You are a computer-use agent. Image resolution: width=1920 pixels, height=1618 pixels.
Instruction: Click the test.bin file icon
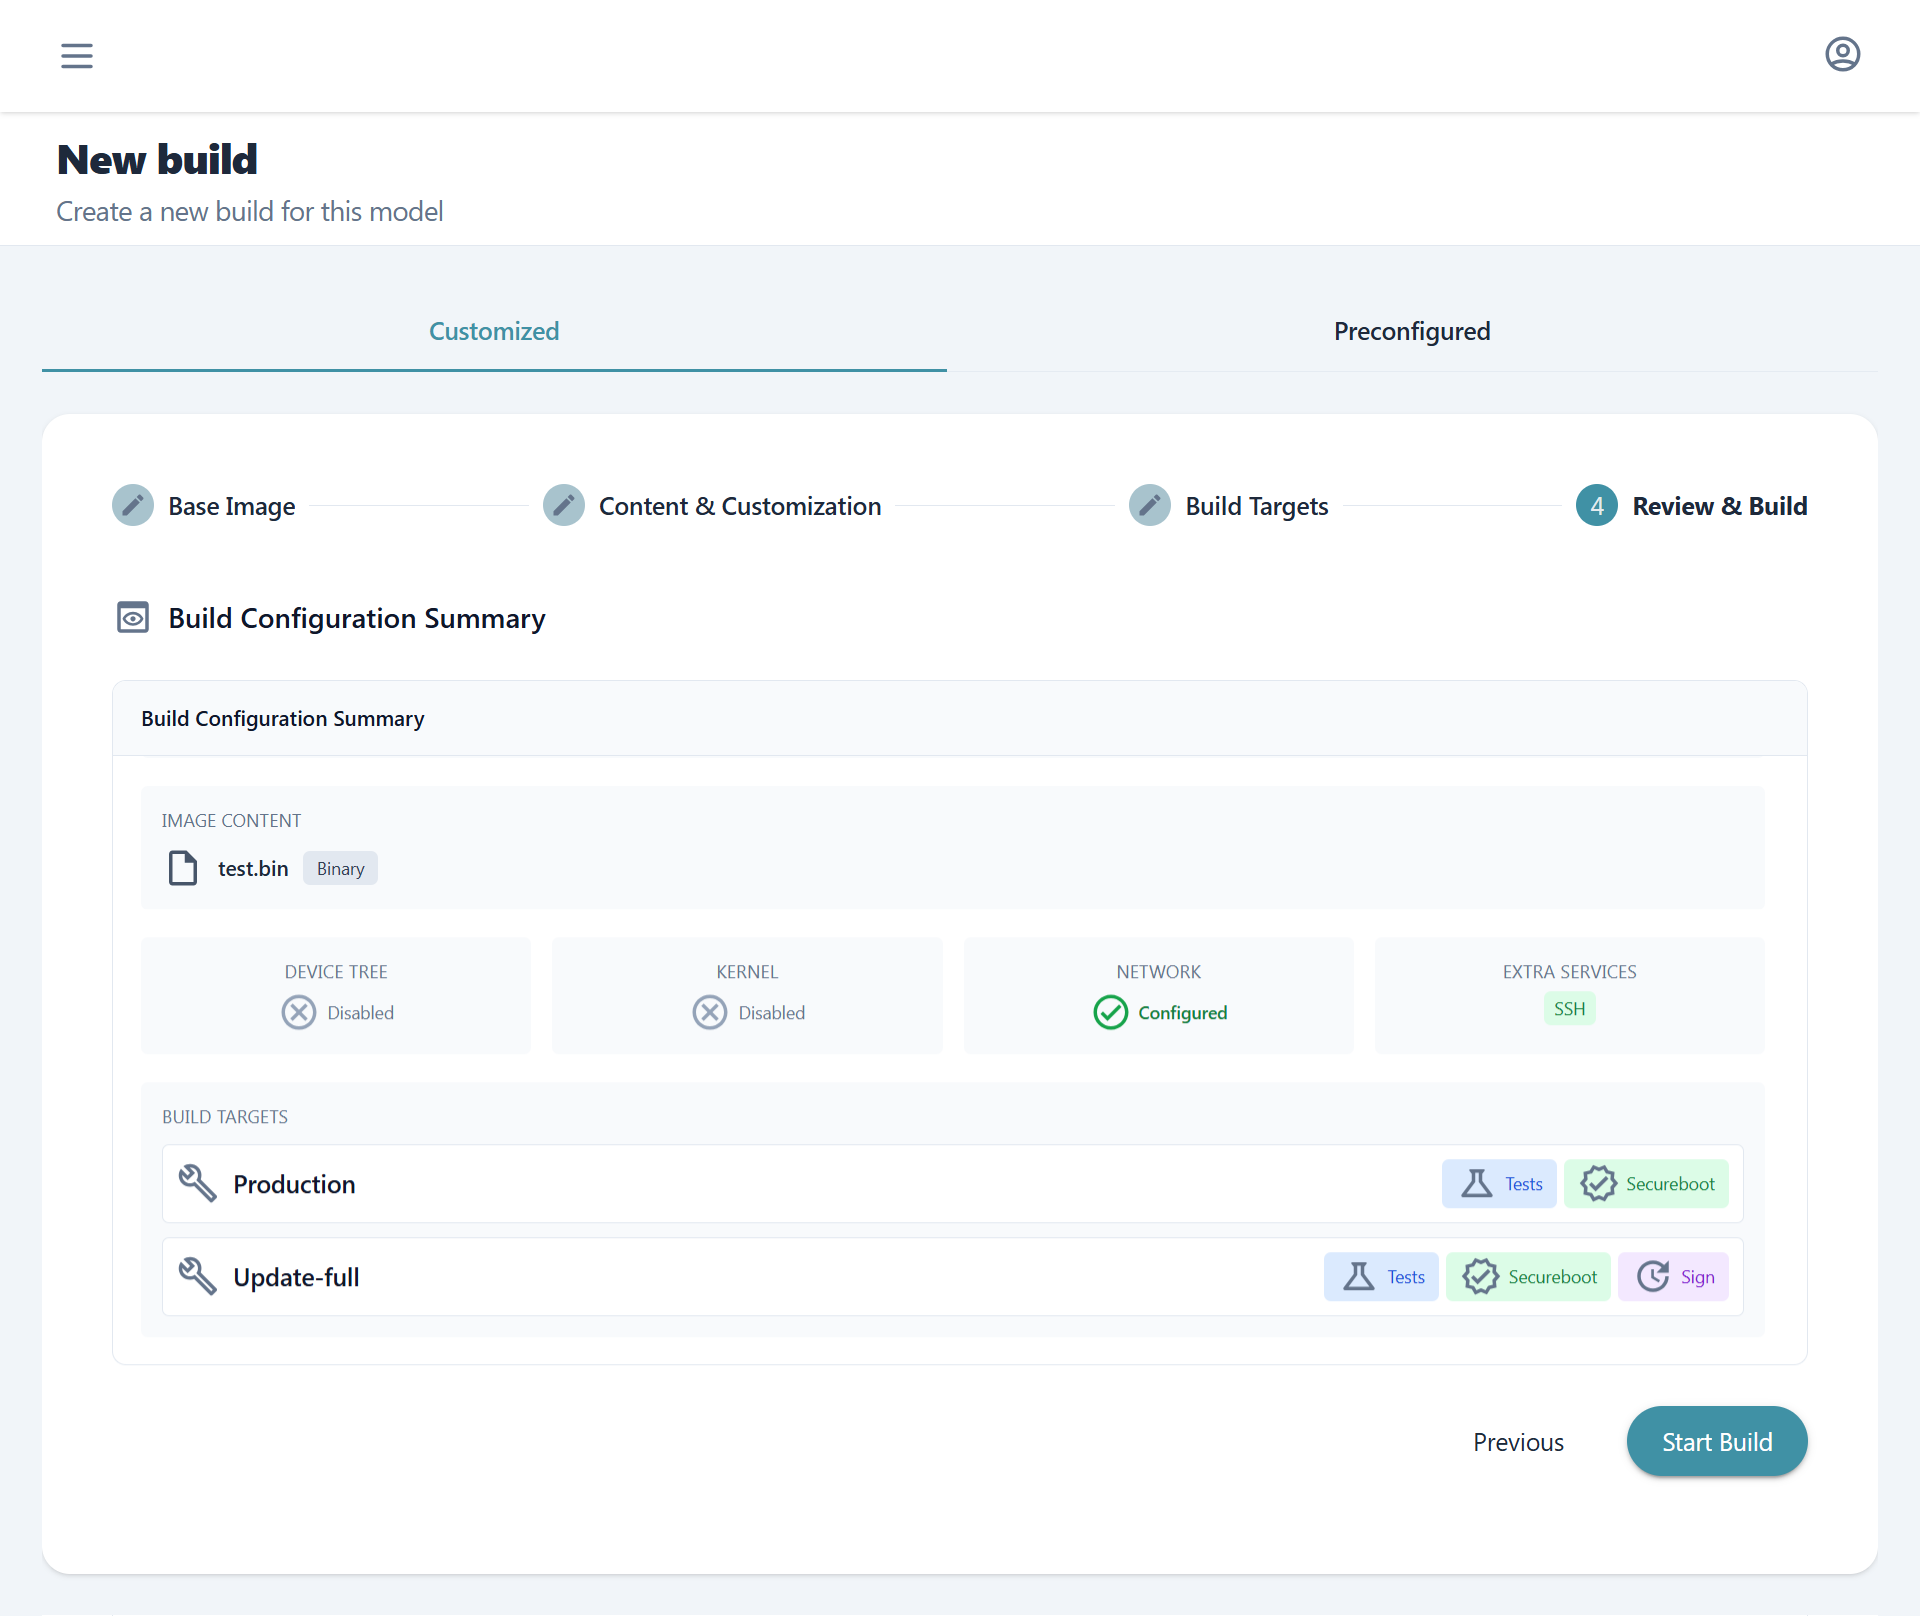183,868
